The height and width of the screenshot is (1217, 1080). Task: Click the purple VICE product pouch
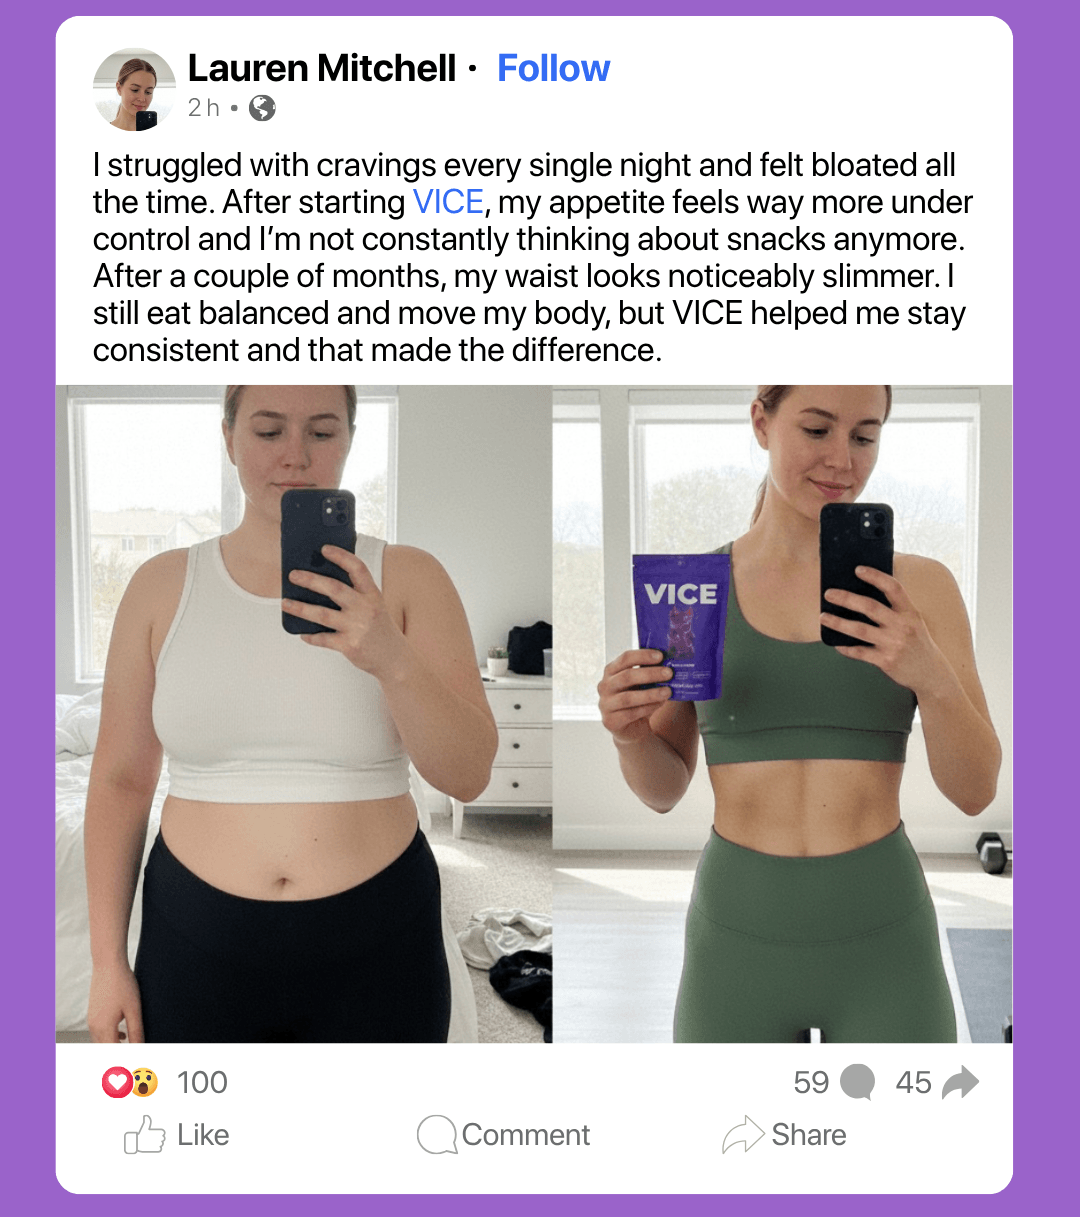click(x=680, y=626)
